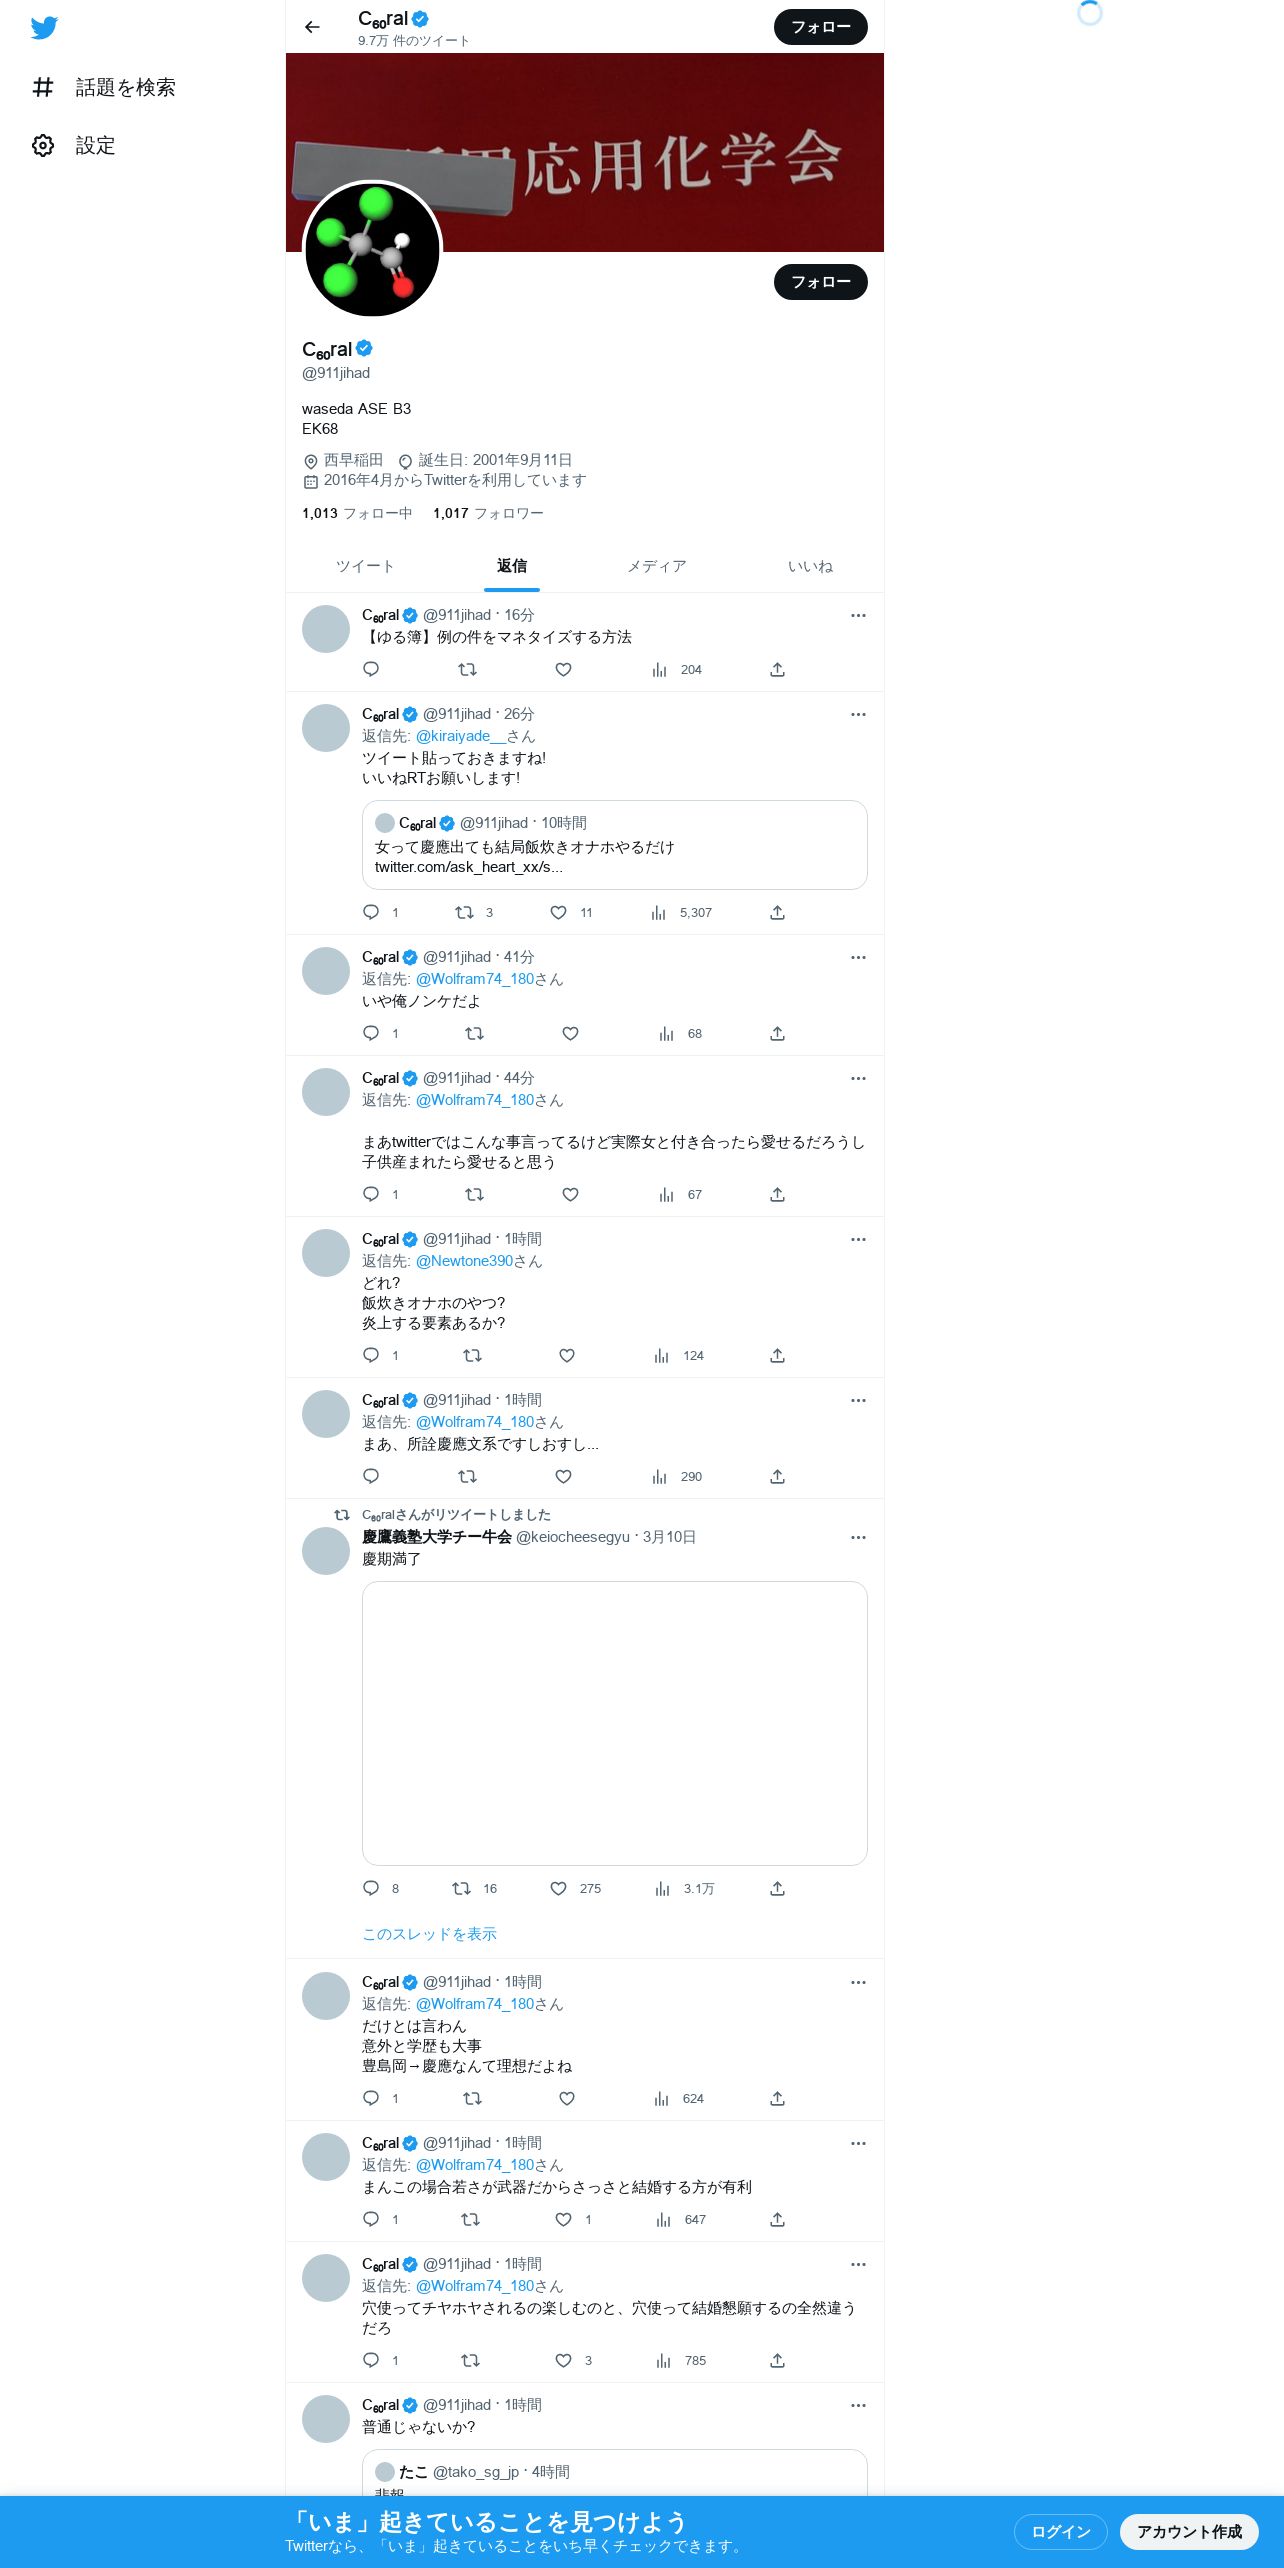Reply to the いや俺ノンケだよ tweet
1284x2568 pixels.
(x=371, y=1033)
